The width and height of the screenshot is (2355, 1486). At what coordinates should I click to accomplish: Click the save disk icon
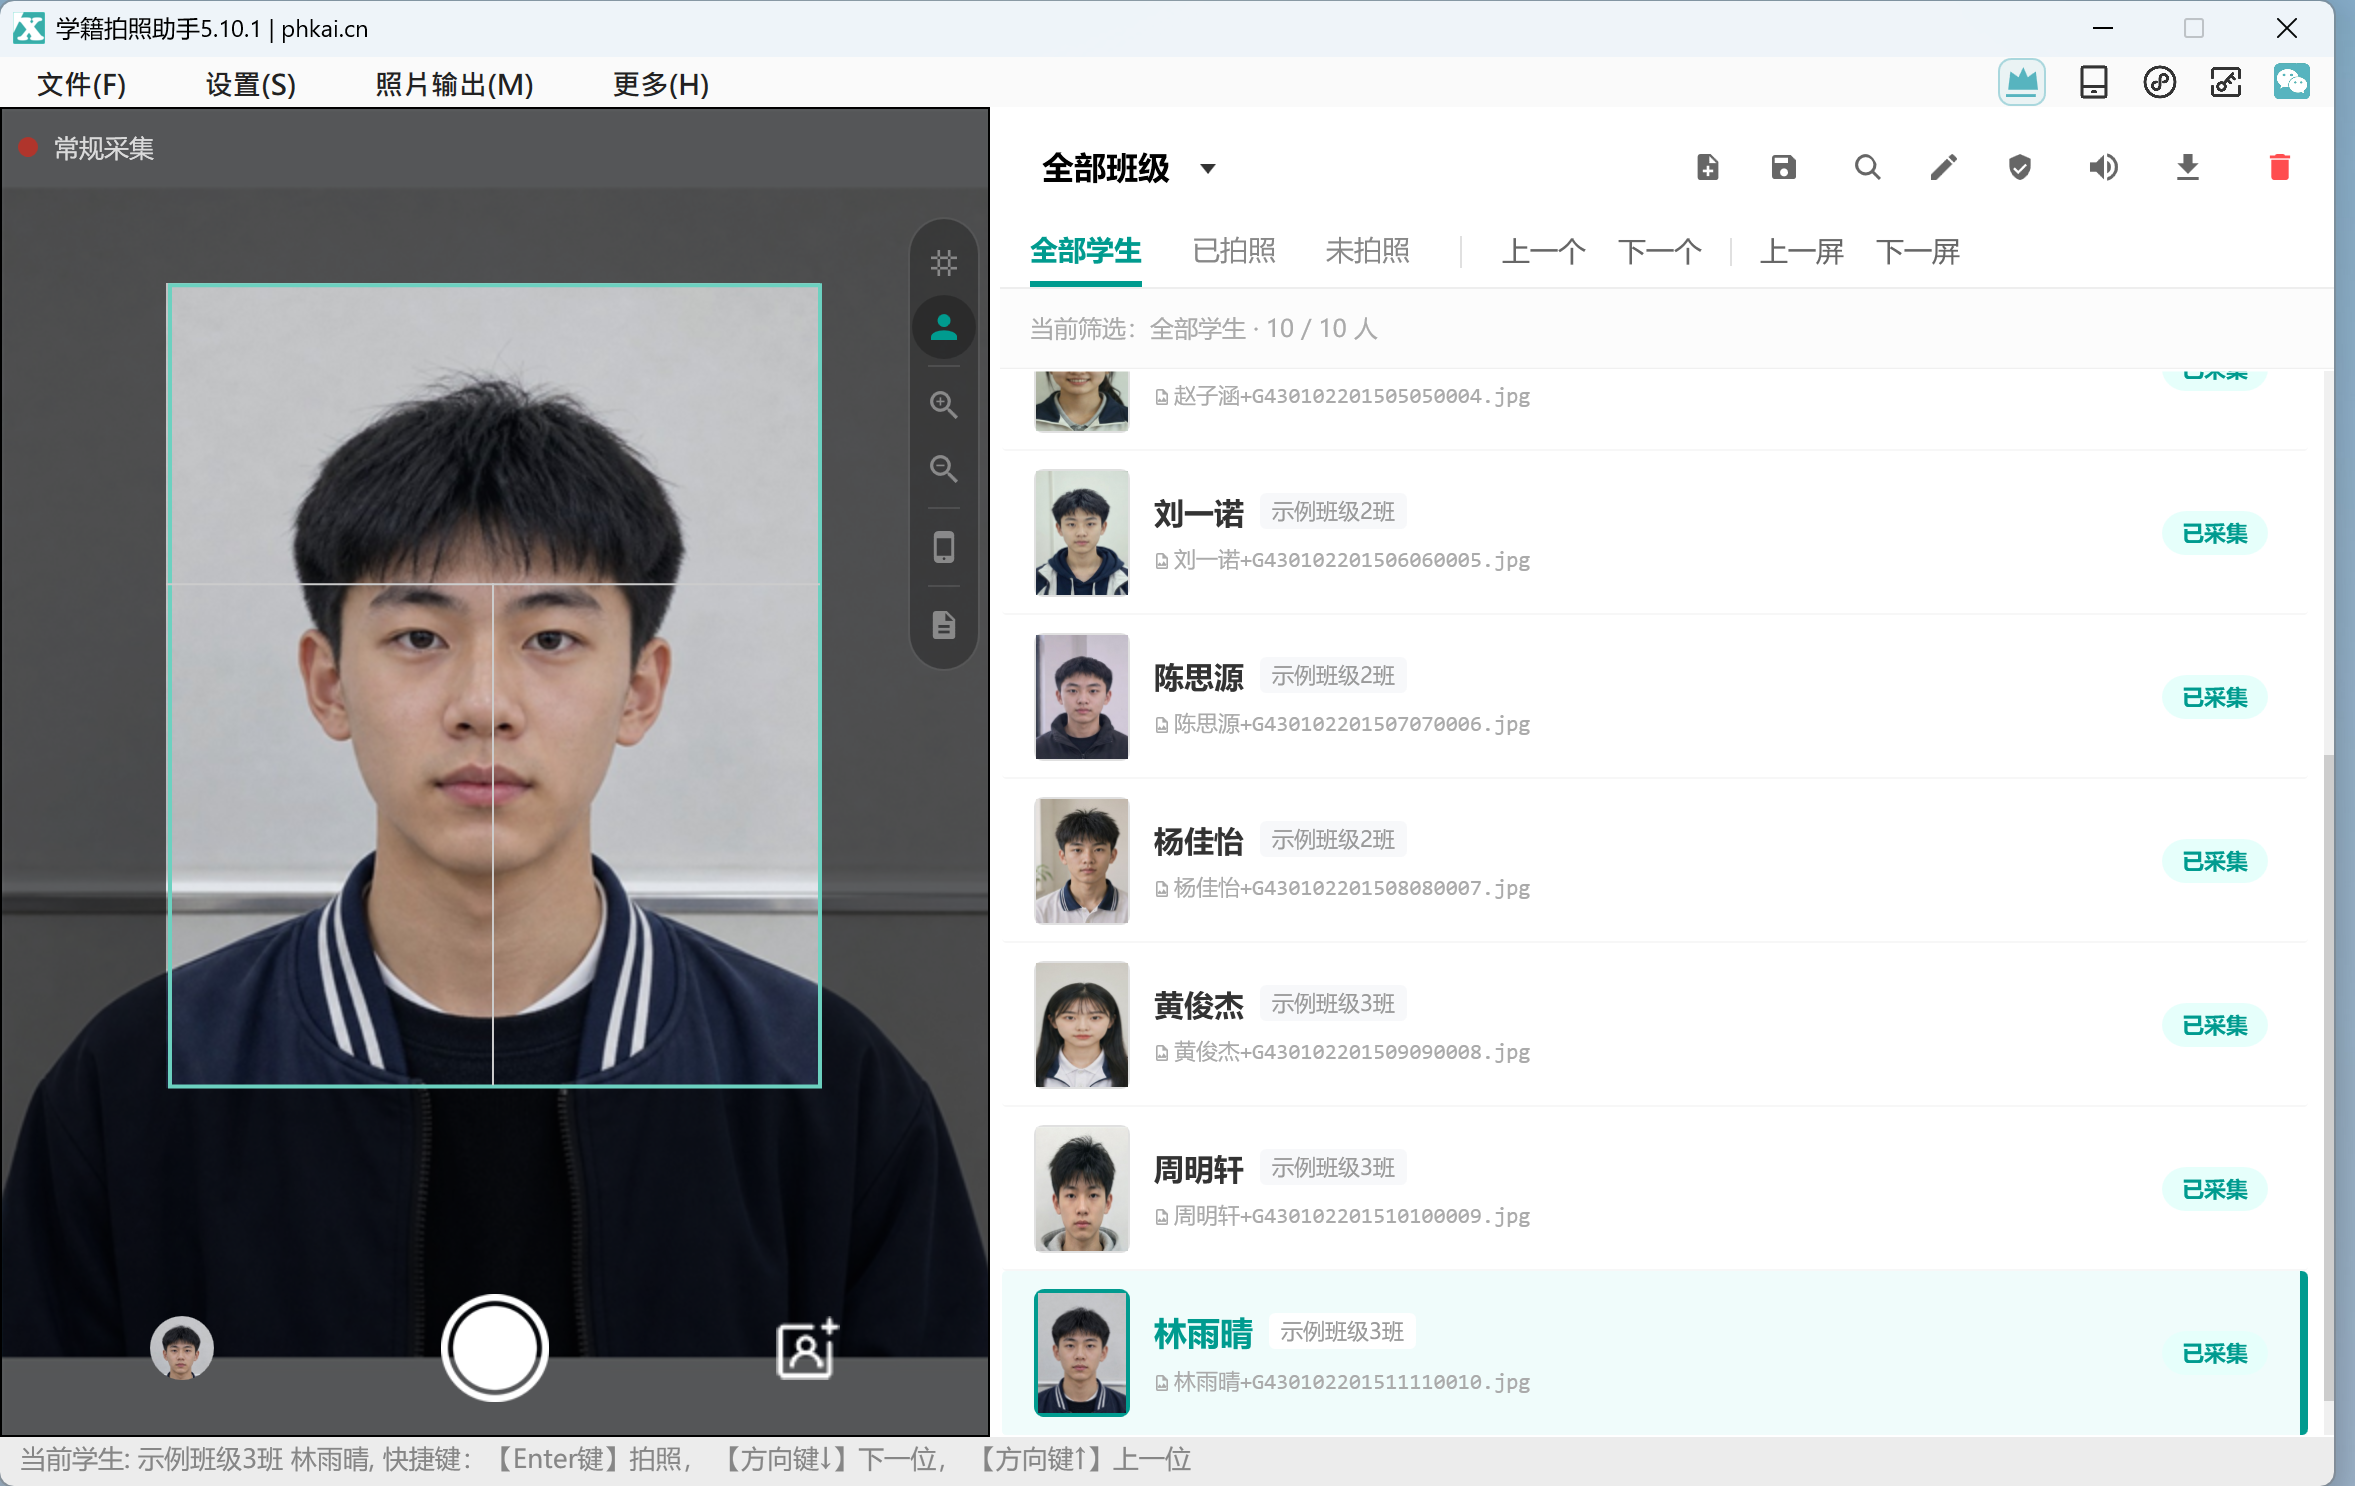(x=1783, y=167)
